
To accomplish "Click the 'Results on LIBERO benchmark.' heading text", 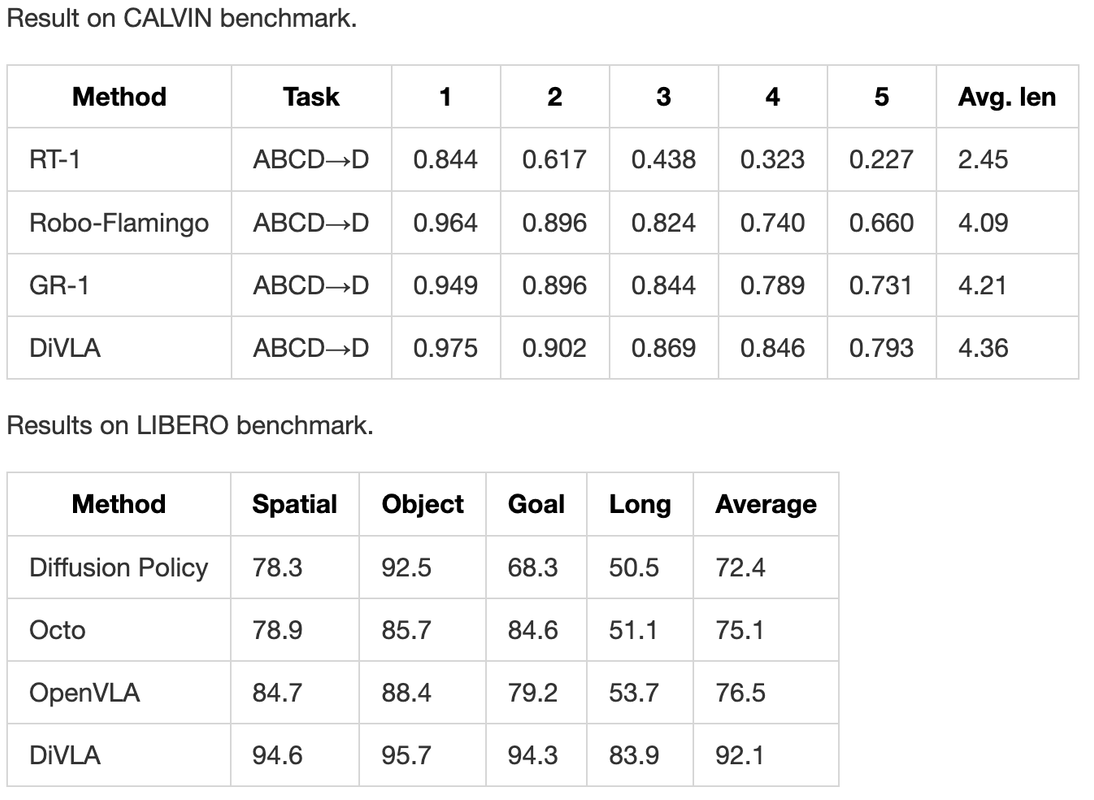I will coord(190,425).
